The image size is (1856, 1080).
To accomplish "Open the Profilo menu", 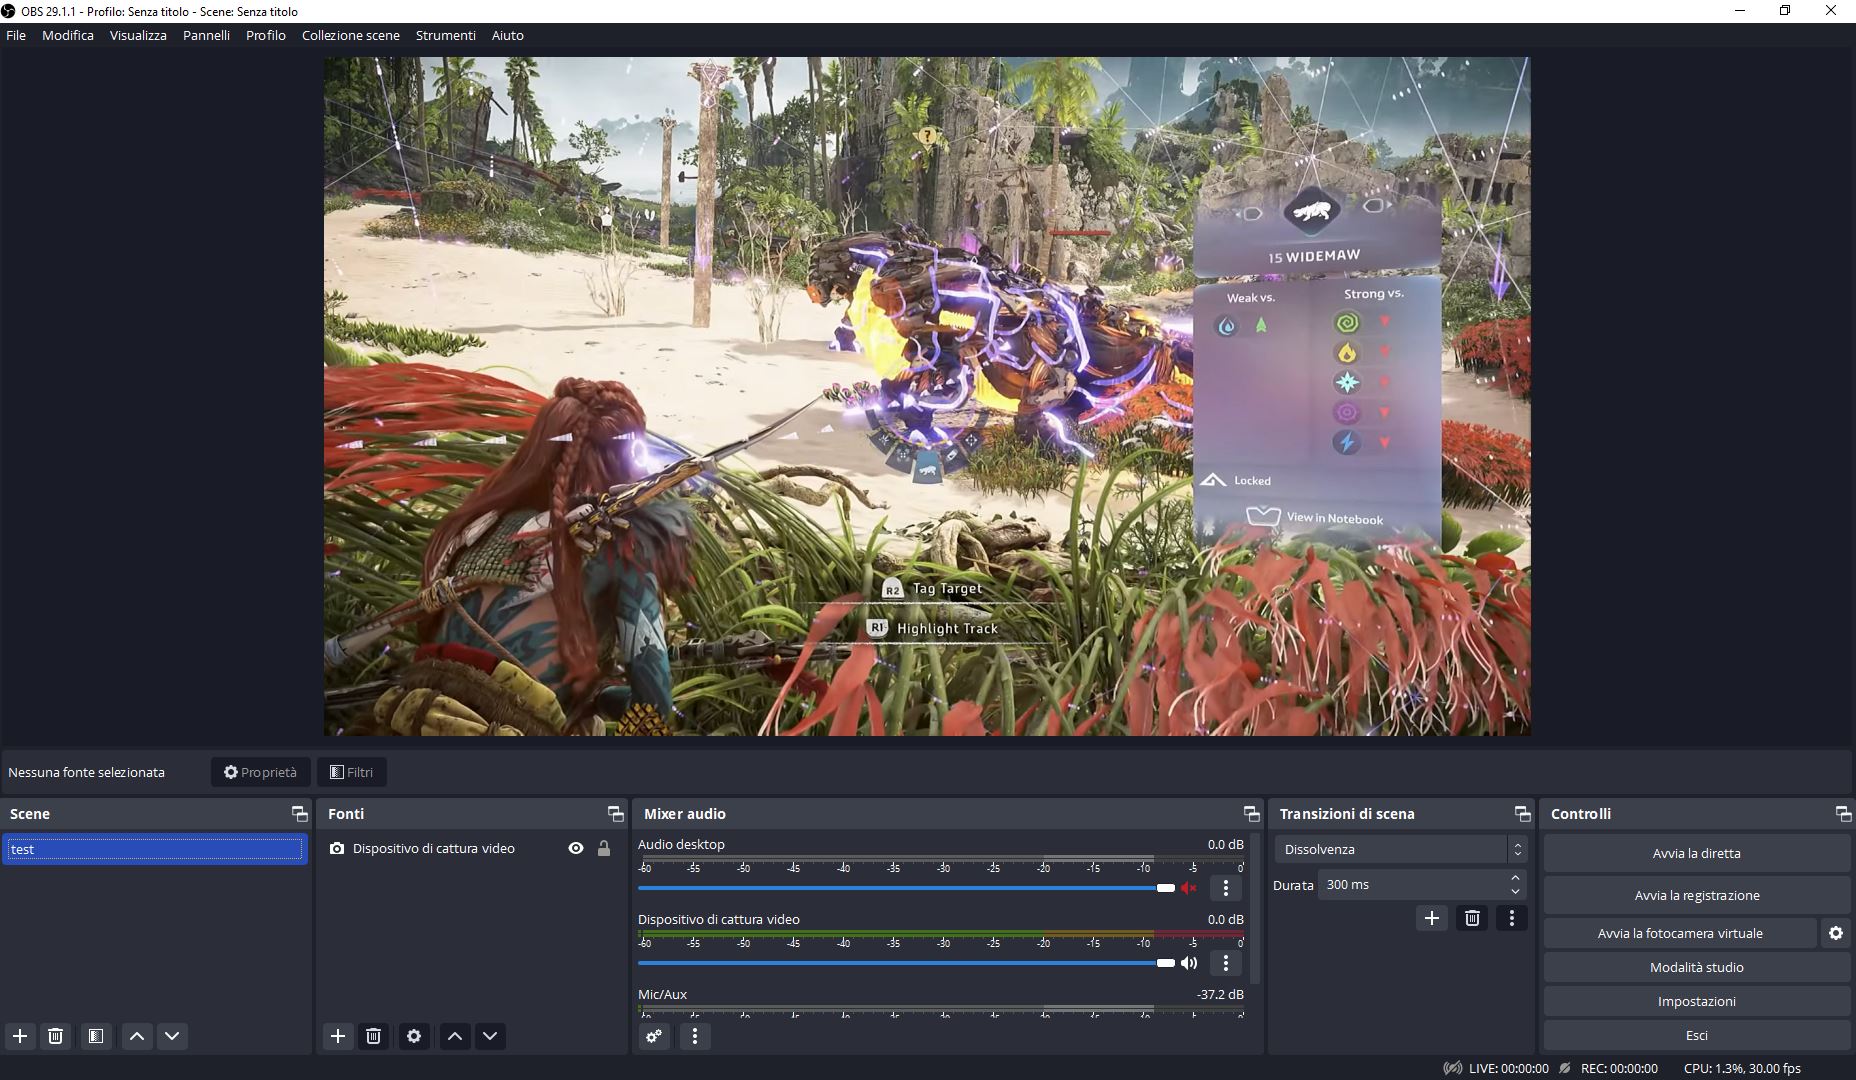I will point(266,35).
